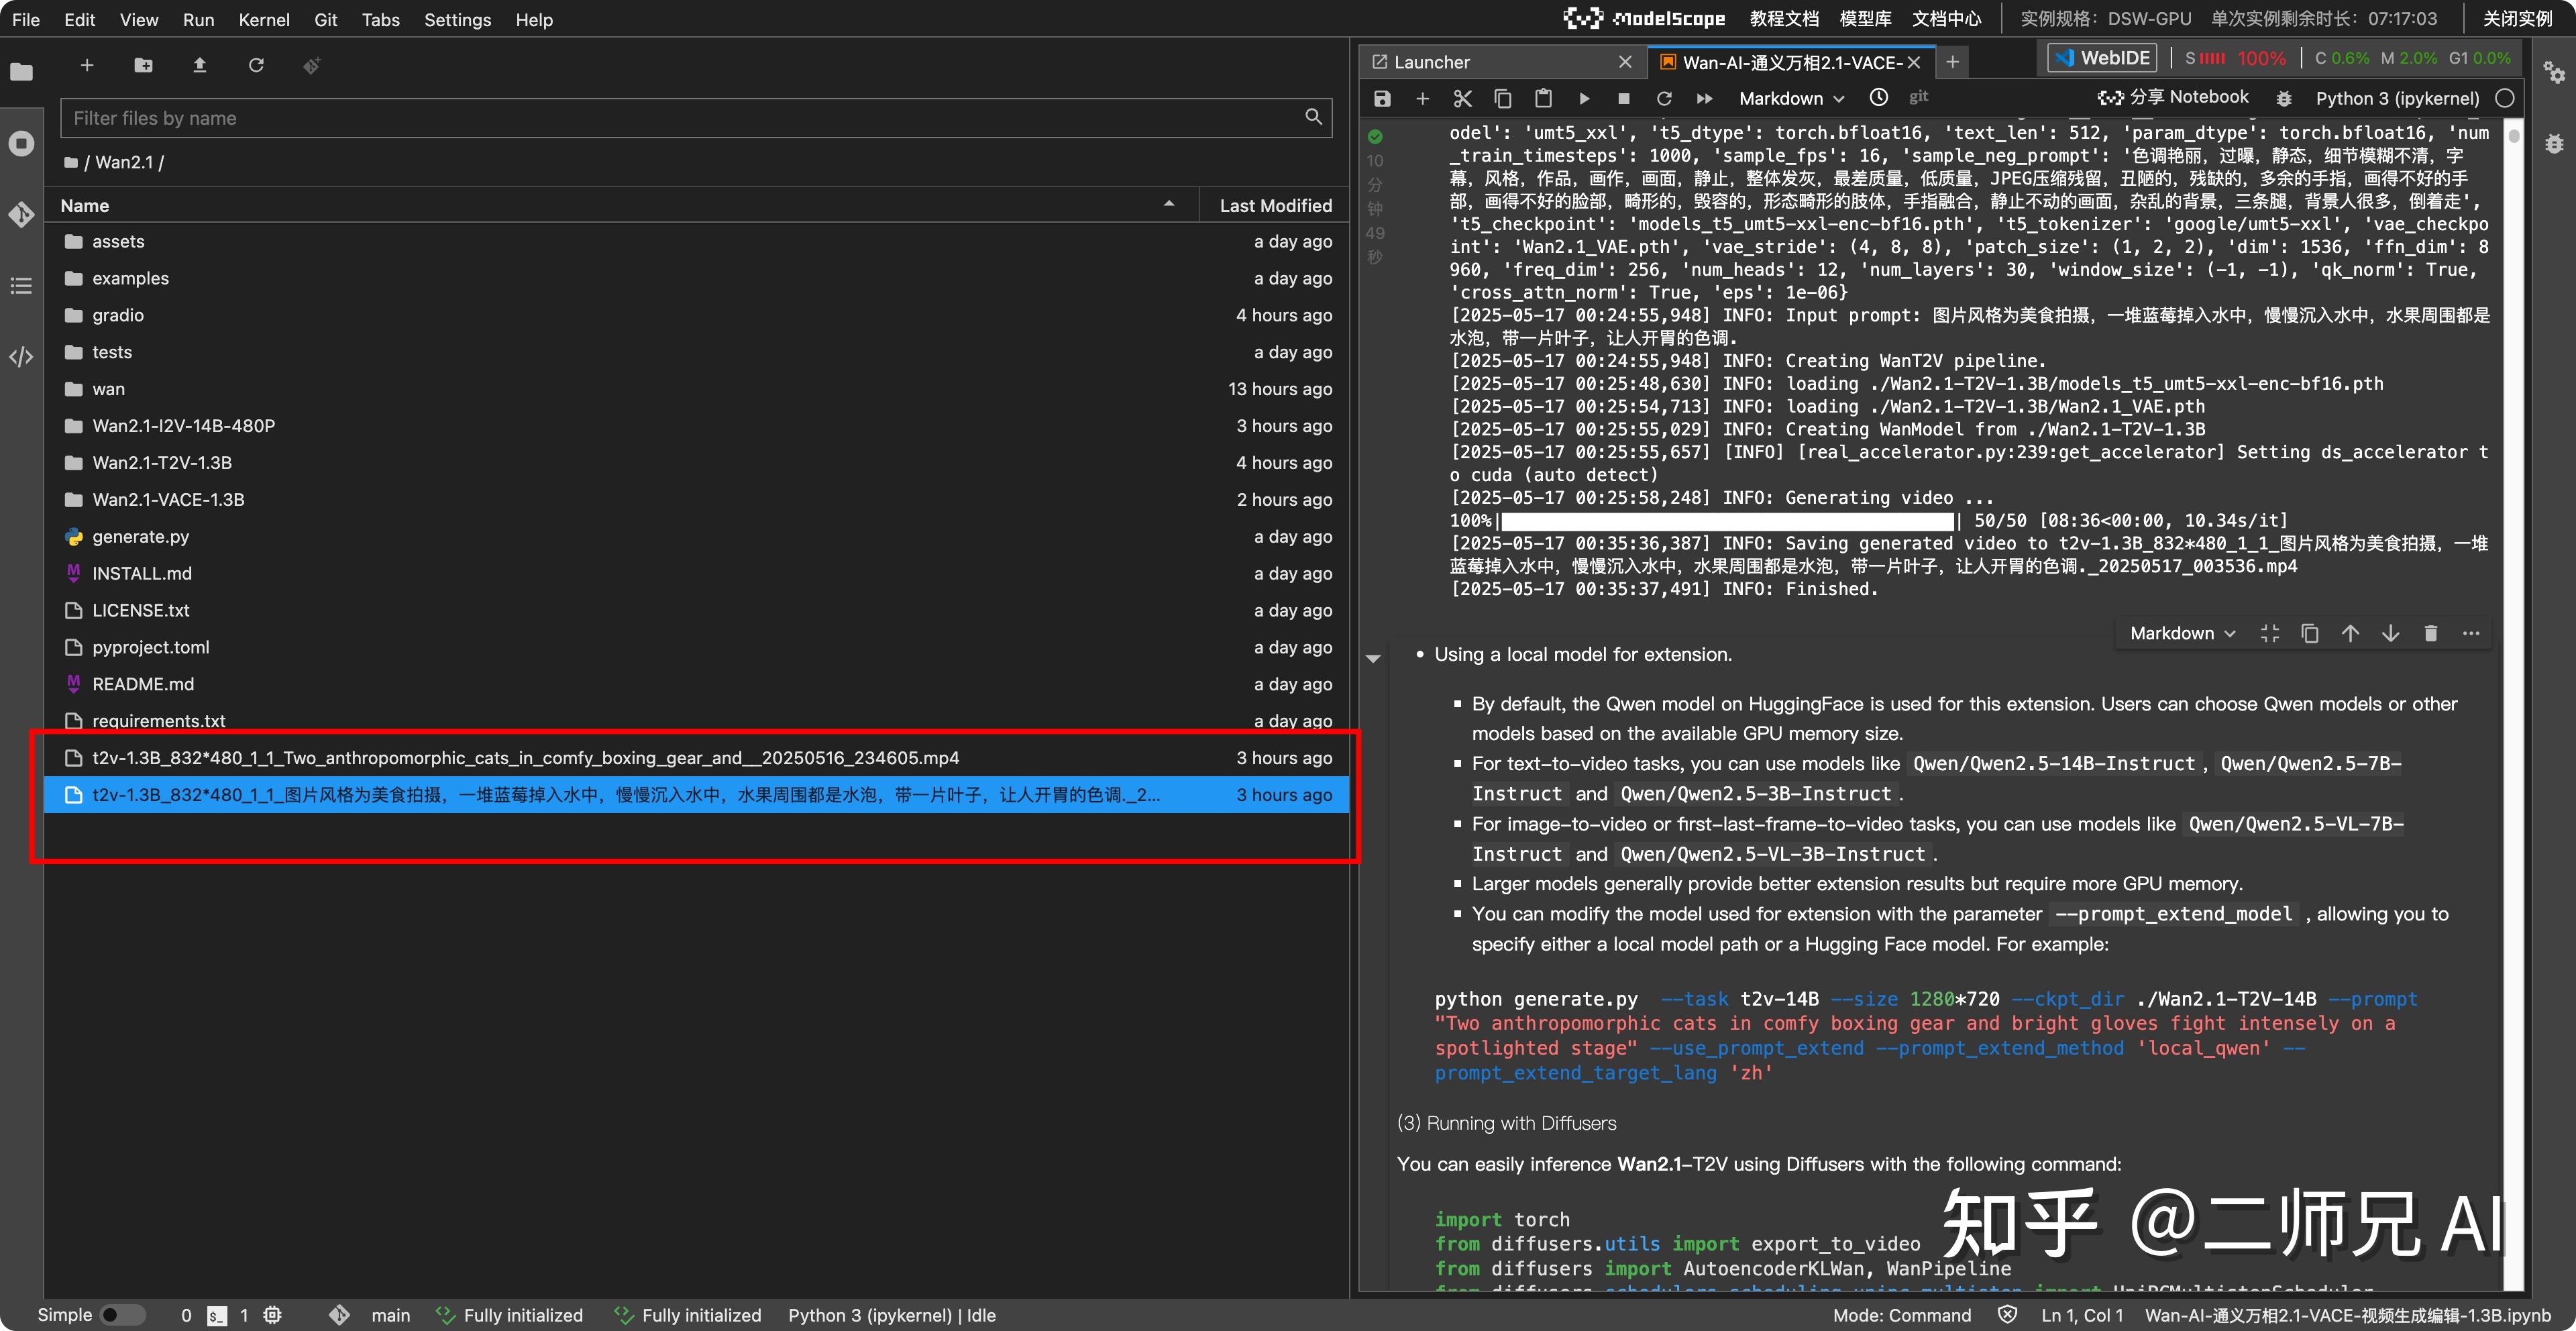Delete the cell using trash icon

(2430, 633)
